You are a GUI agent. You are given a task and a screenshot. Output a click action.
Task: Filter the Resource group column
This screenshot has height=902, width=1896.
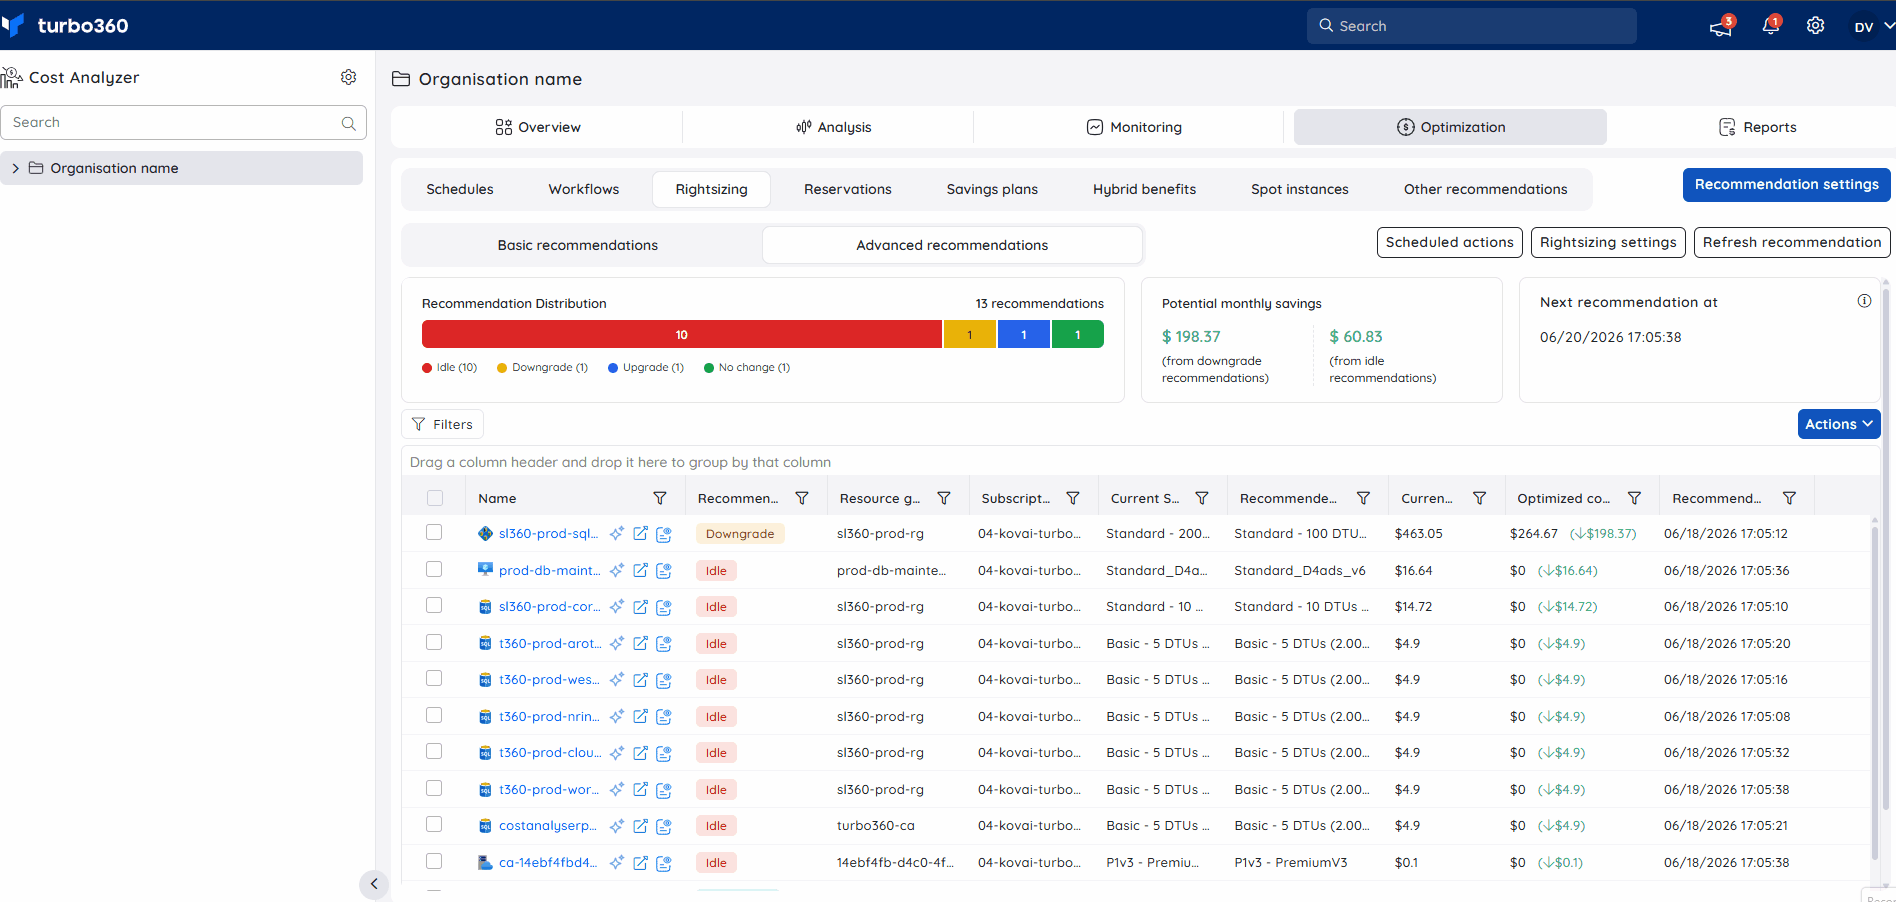pos(943,498)
